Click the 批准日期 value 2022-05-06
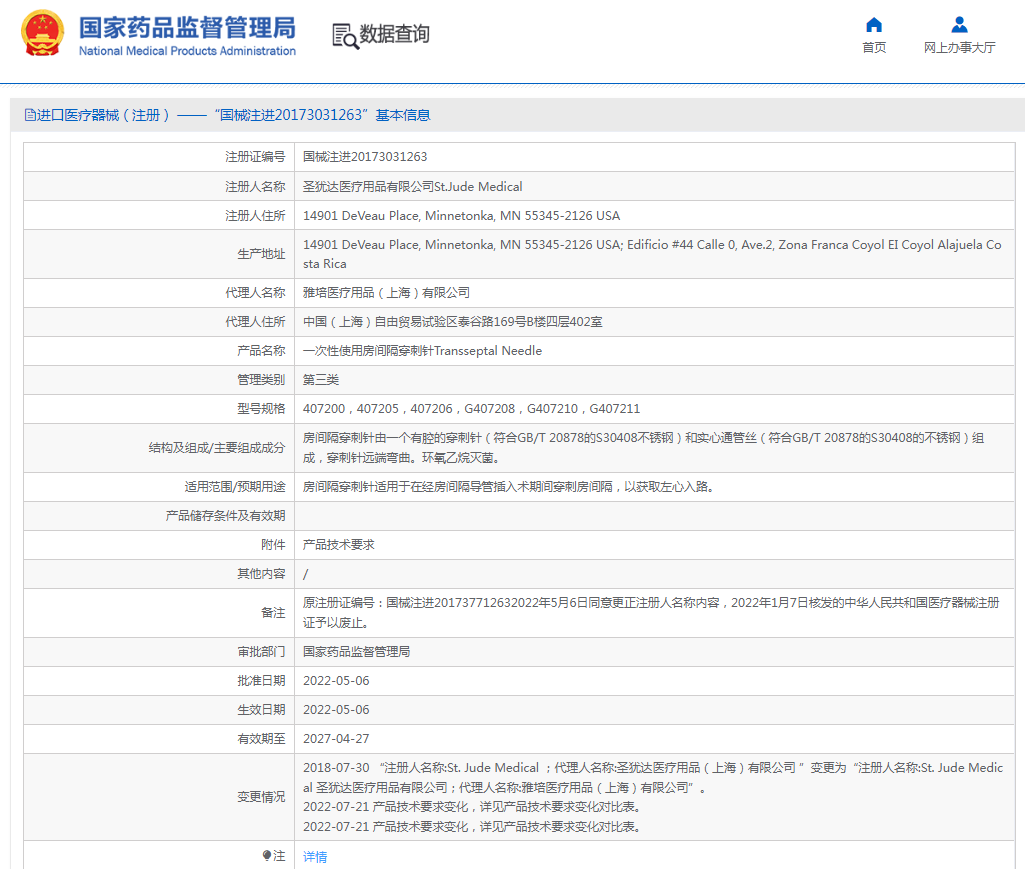Screen dimensions: 1025x869 coord(336,681)
